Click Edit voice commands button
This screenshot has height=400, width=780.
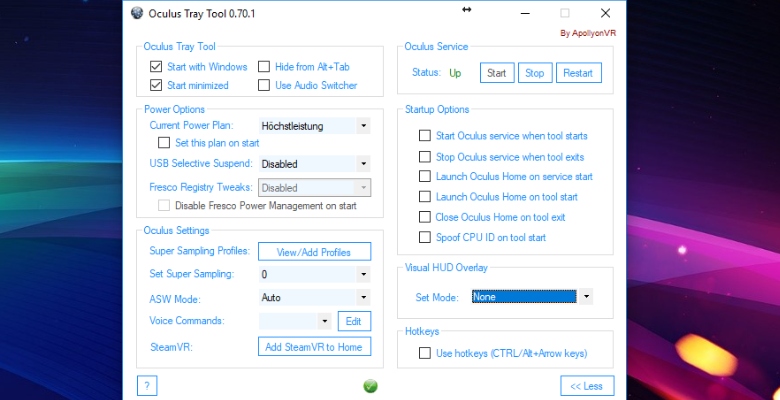click(x=354, y=321)
